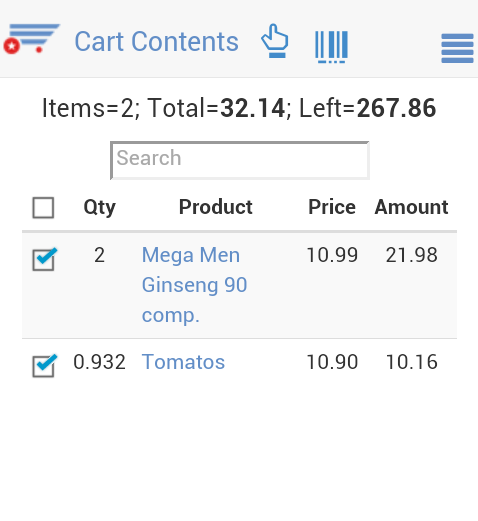Open the Mega Men Ginseng 90 comp. link
478x521 pixels.
[x=194, y=285]
